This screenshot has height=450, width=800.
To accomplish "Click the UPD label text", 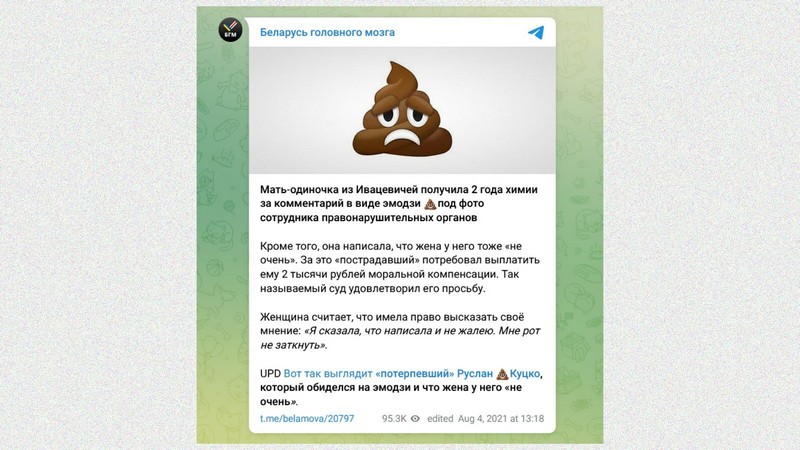I will tap(270, 373).
